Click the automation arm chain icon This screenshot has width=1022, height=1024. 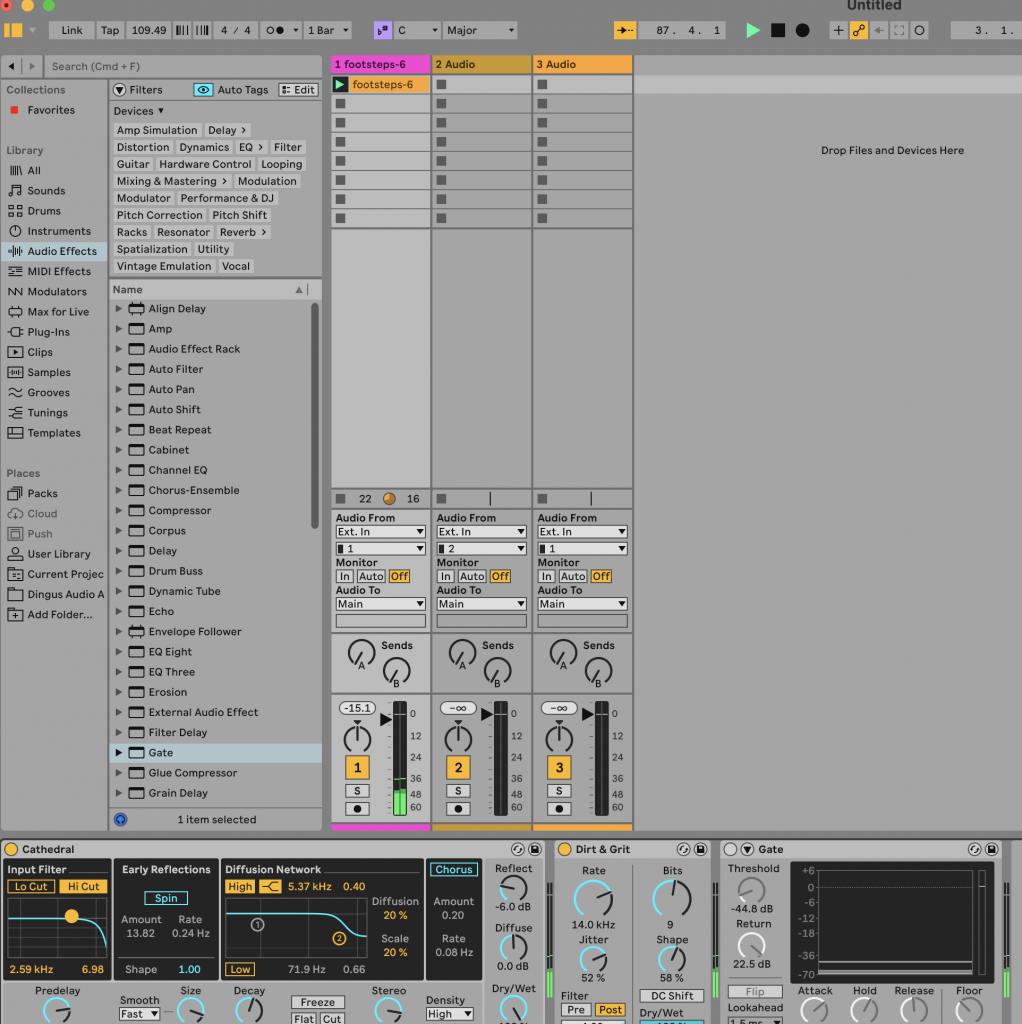858,30
